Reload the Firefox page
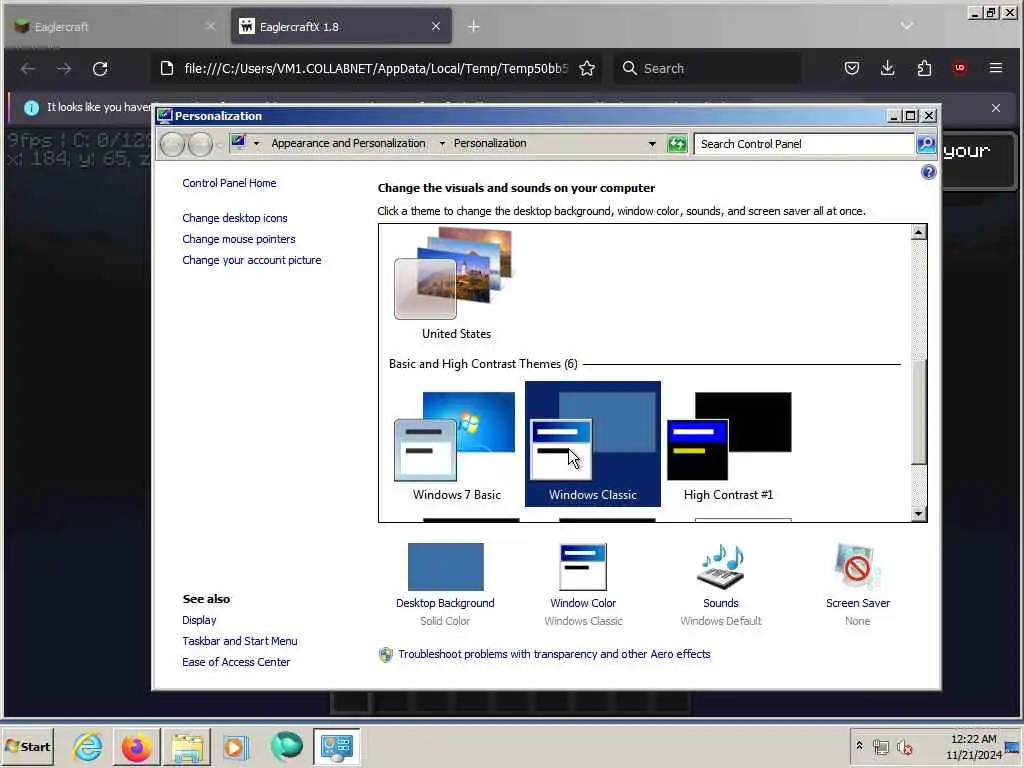Viewport: 1024px width, 768px height. [x=100, y=69]
